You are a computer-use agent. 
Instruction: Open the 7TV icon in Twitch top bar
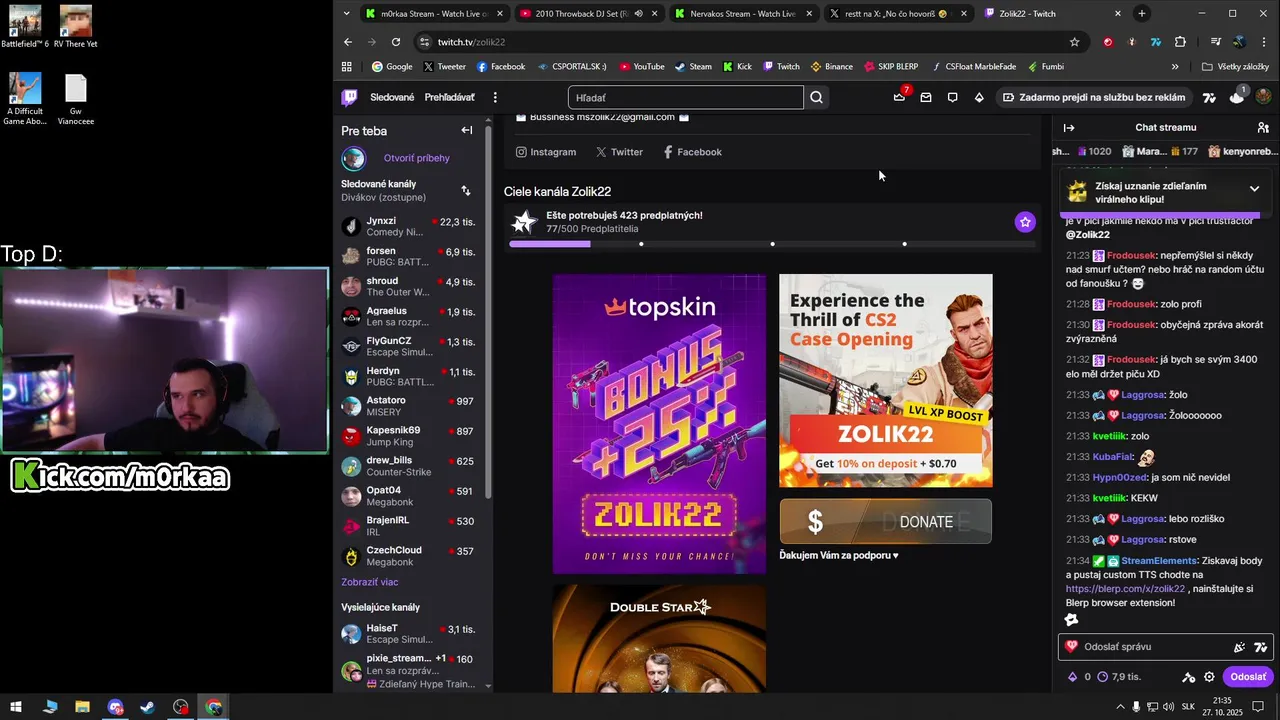[x=1209, y=97]
